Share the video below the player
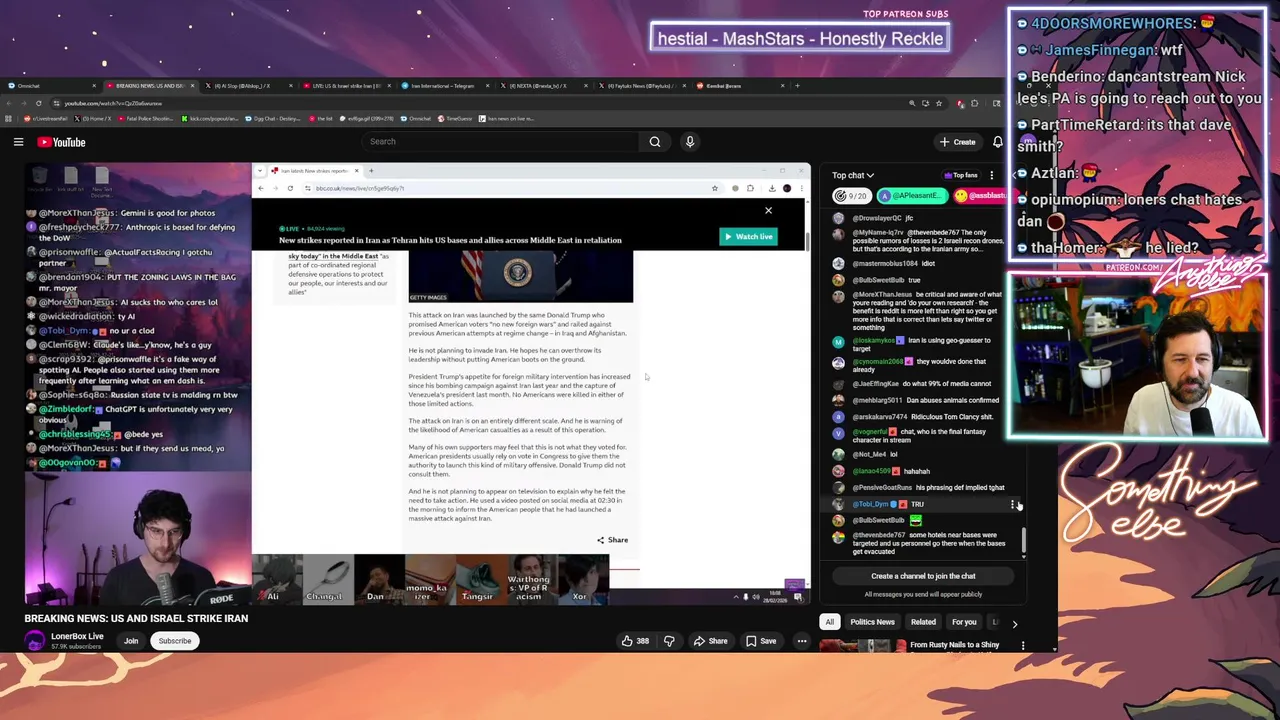Viewport: 1280px width, 720px height. coord(710,641)
